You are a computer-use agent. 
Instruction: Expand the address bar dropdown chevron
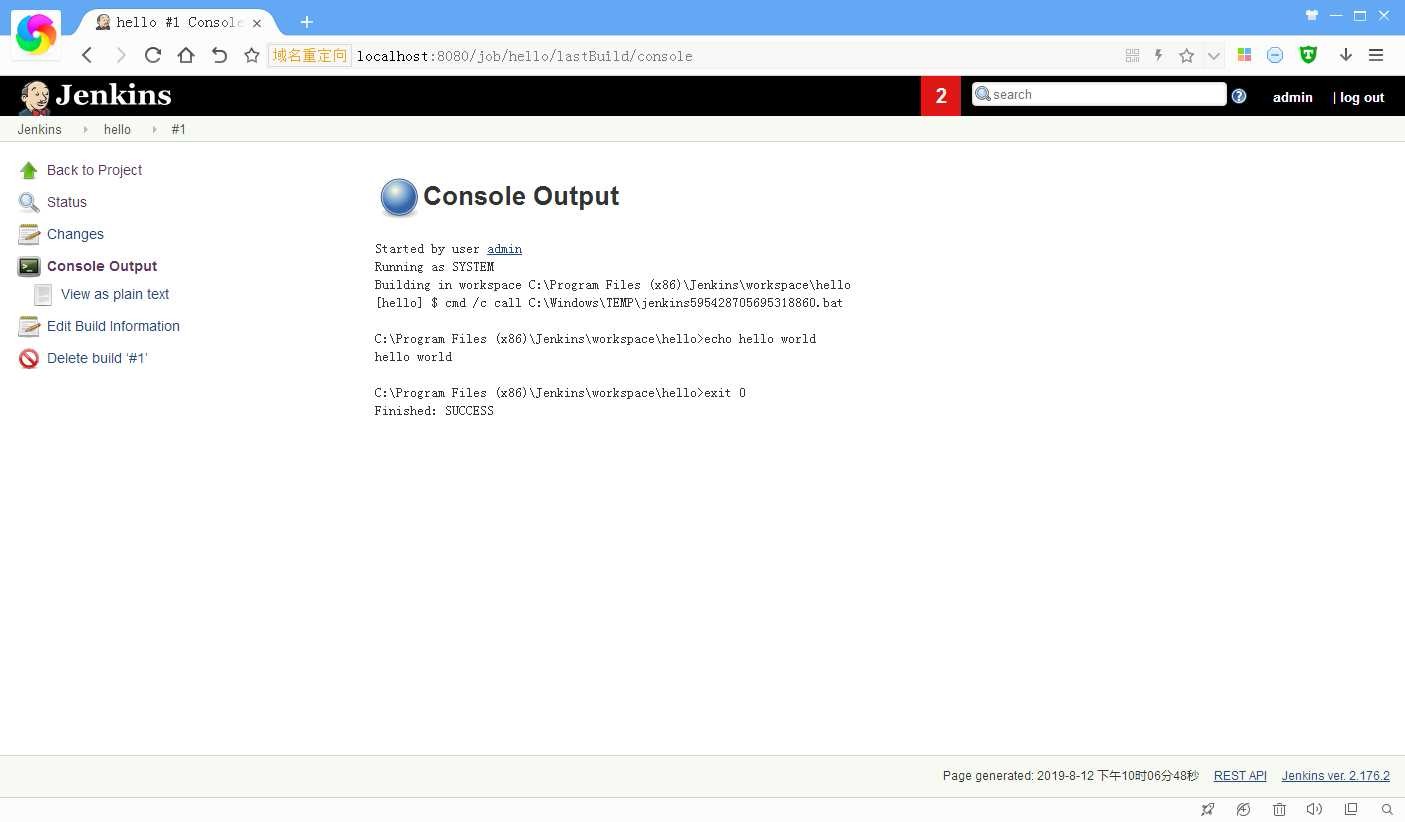coord(1213,56)
